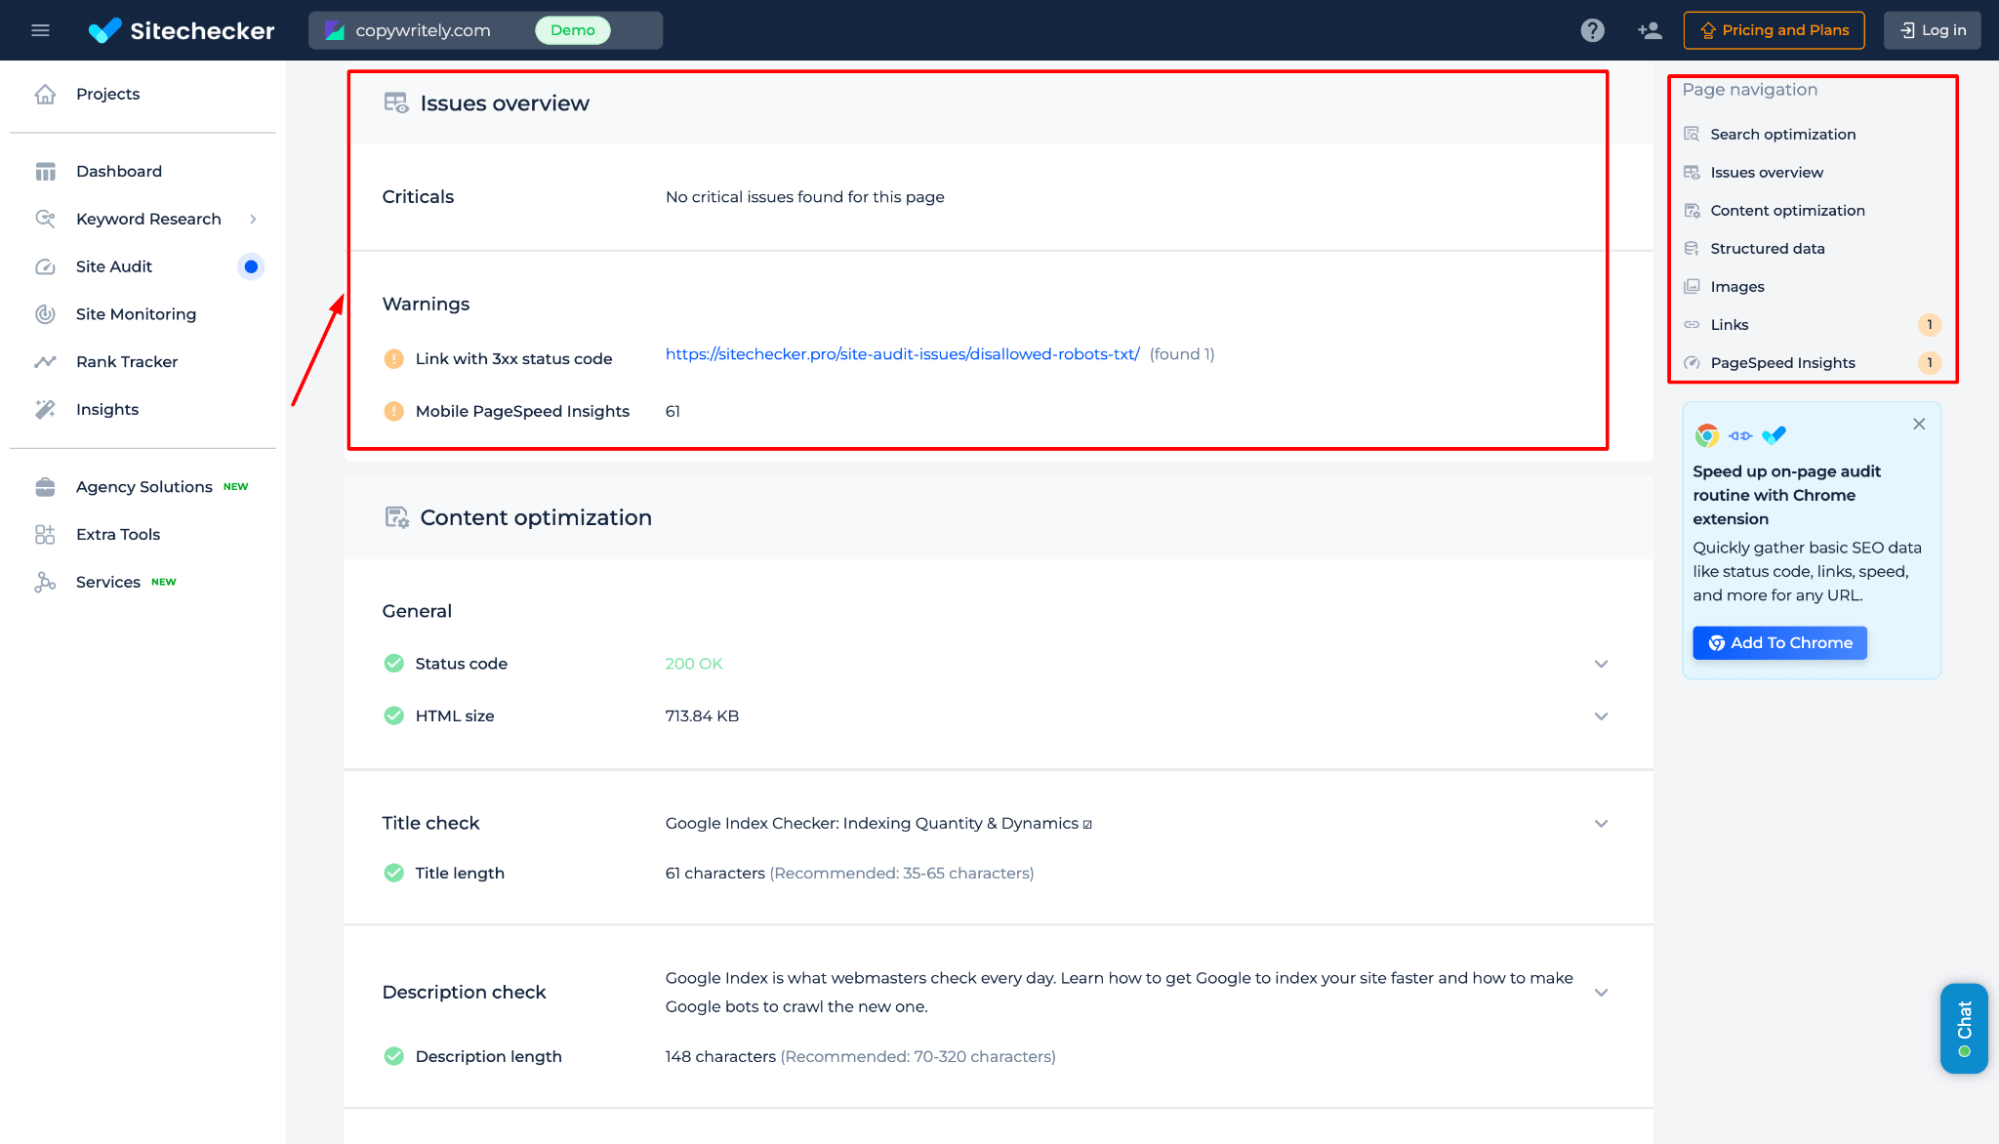The height and width of the screenshot is (1144, 1999).
Task: Click Add To Chrome button
Action: 1779,643
